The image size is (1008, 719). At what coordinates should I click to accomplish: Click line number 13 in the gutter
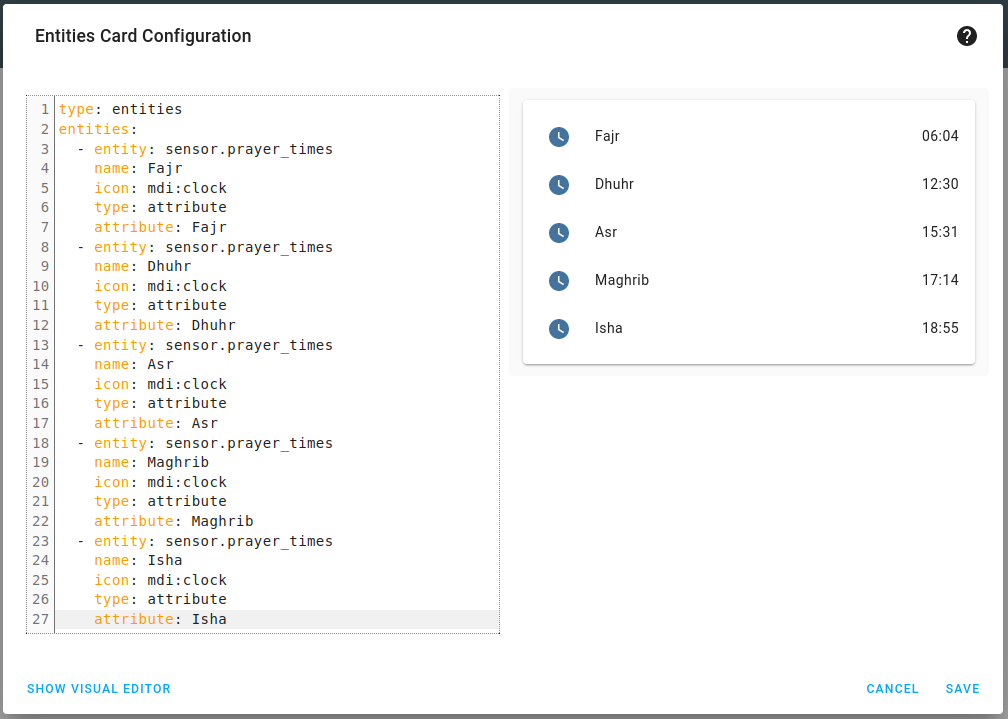click(x=41, y=345)
